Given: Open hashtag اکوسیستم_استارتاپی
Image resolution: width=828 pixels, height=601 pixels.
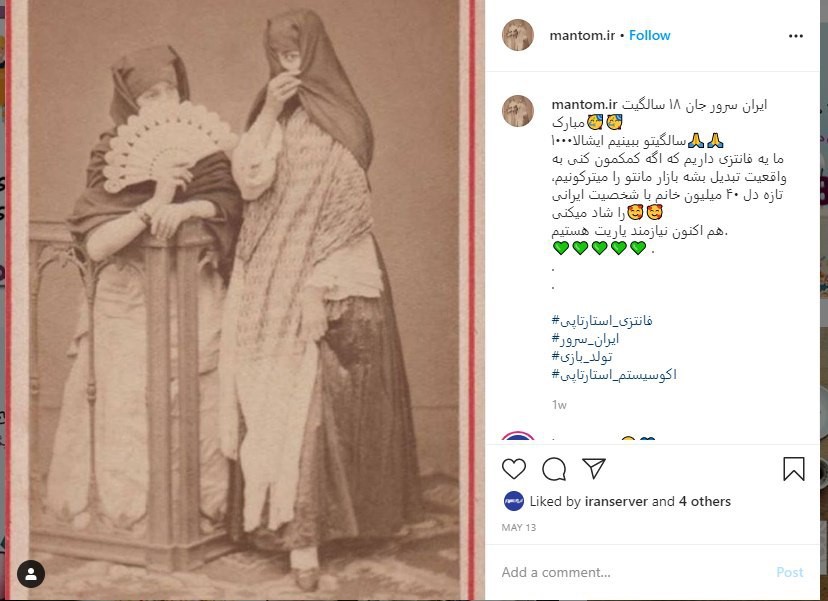Looking at the screenshot, I should [x=614, y=374].
